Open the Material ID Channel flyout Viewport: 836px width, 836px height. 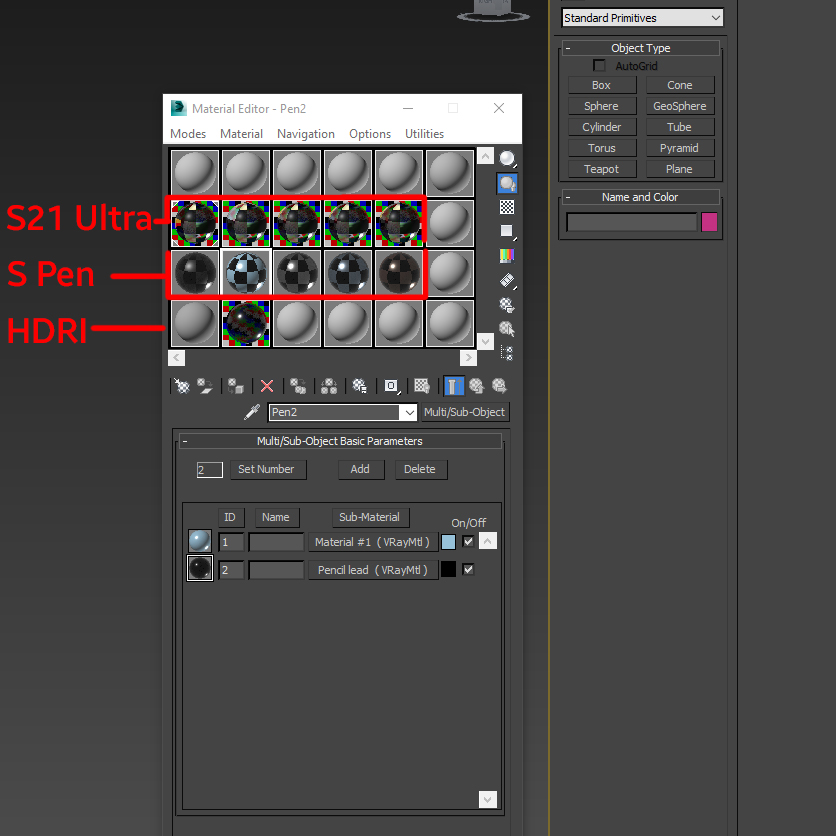pyautogui.click(x=391, y=386)
